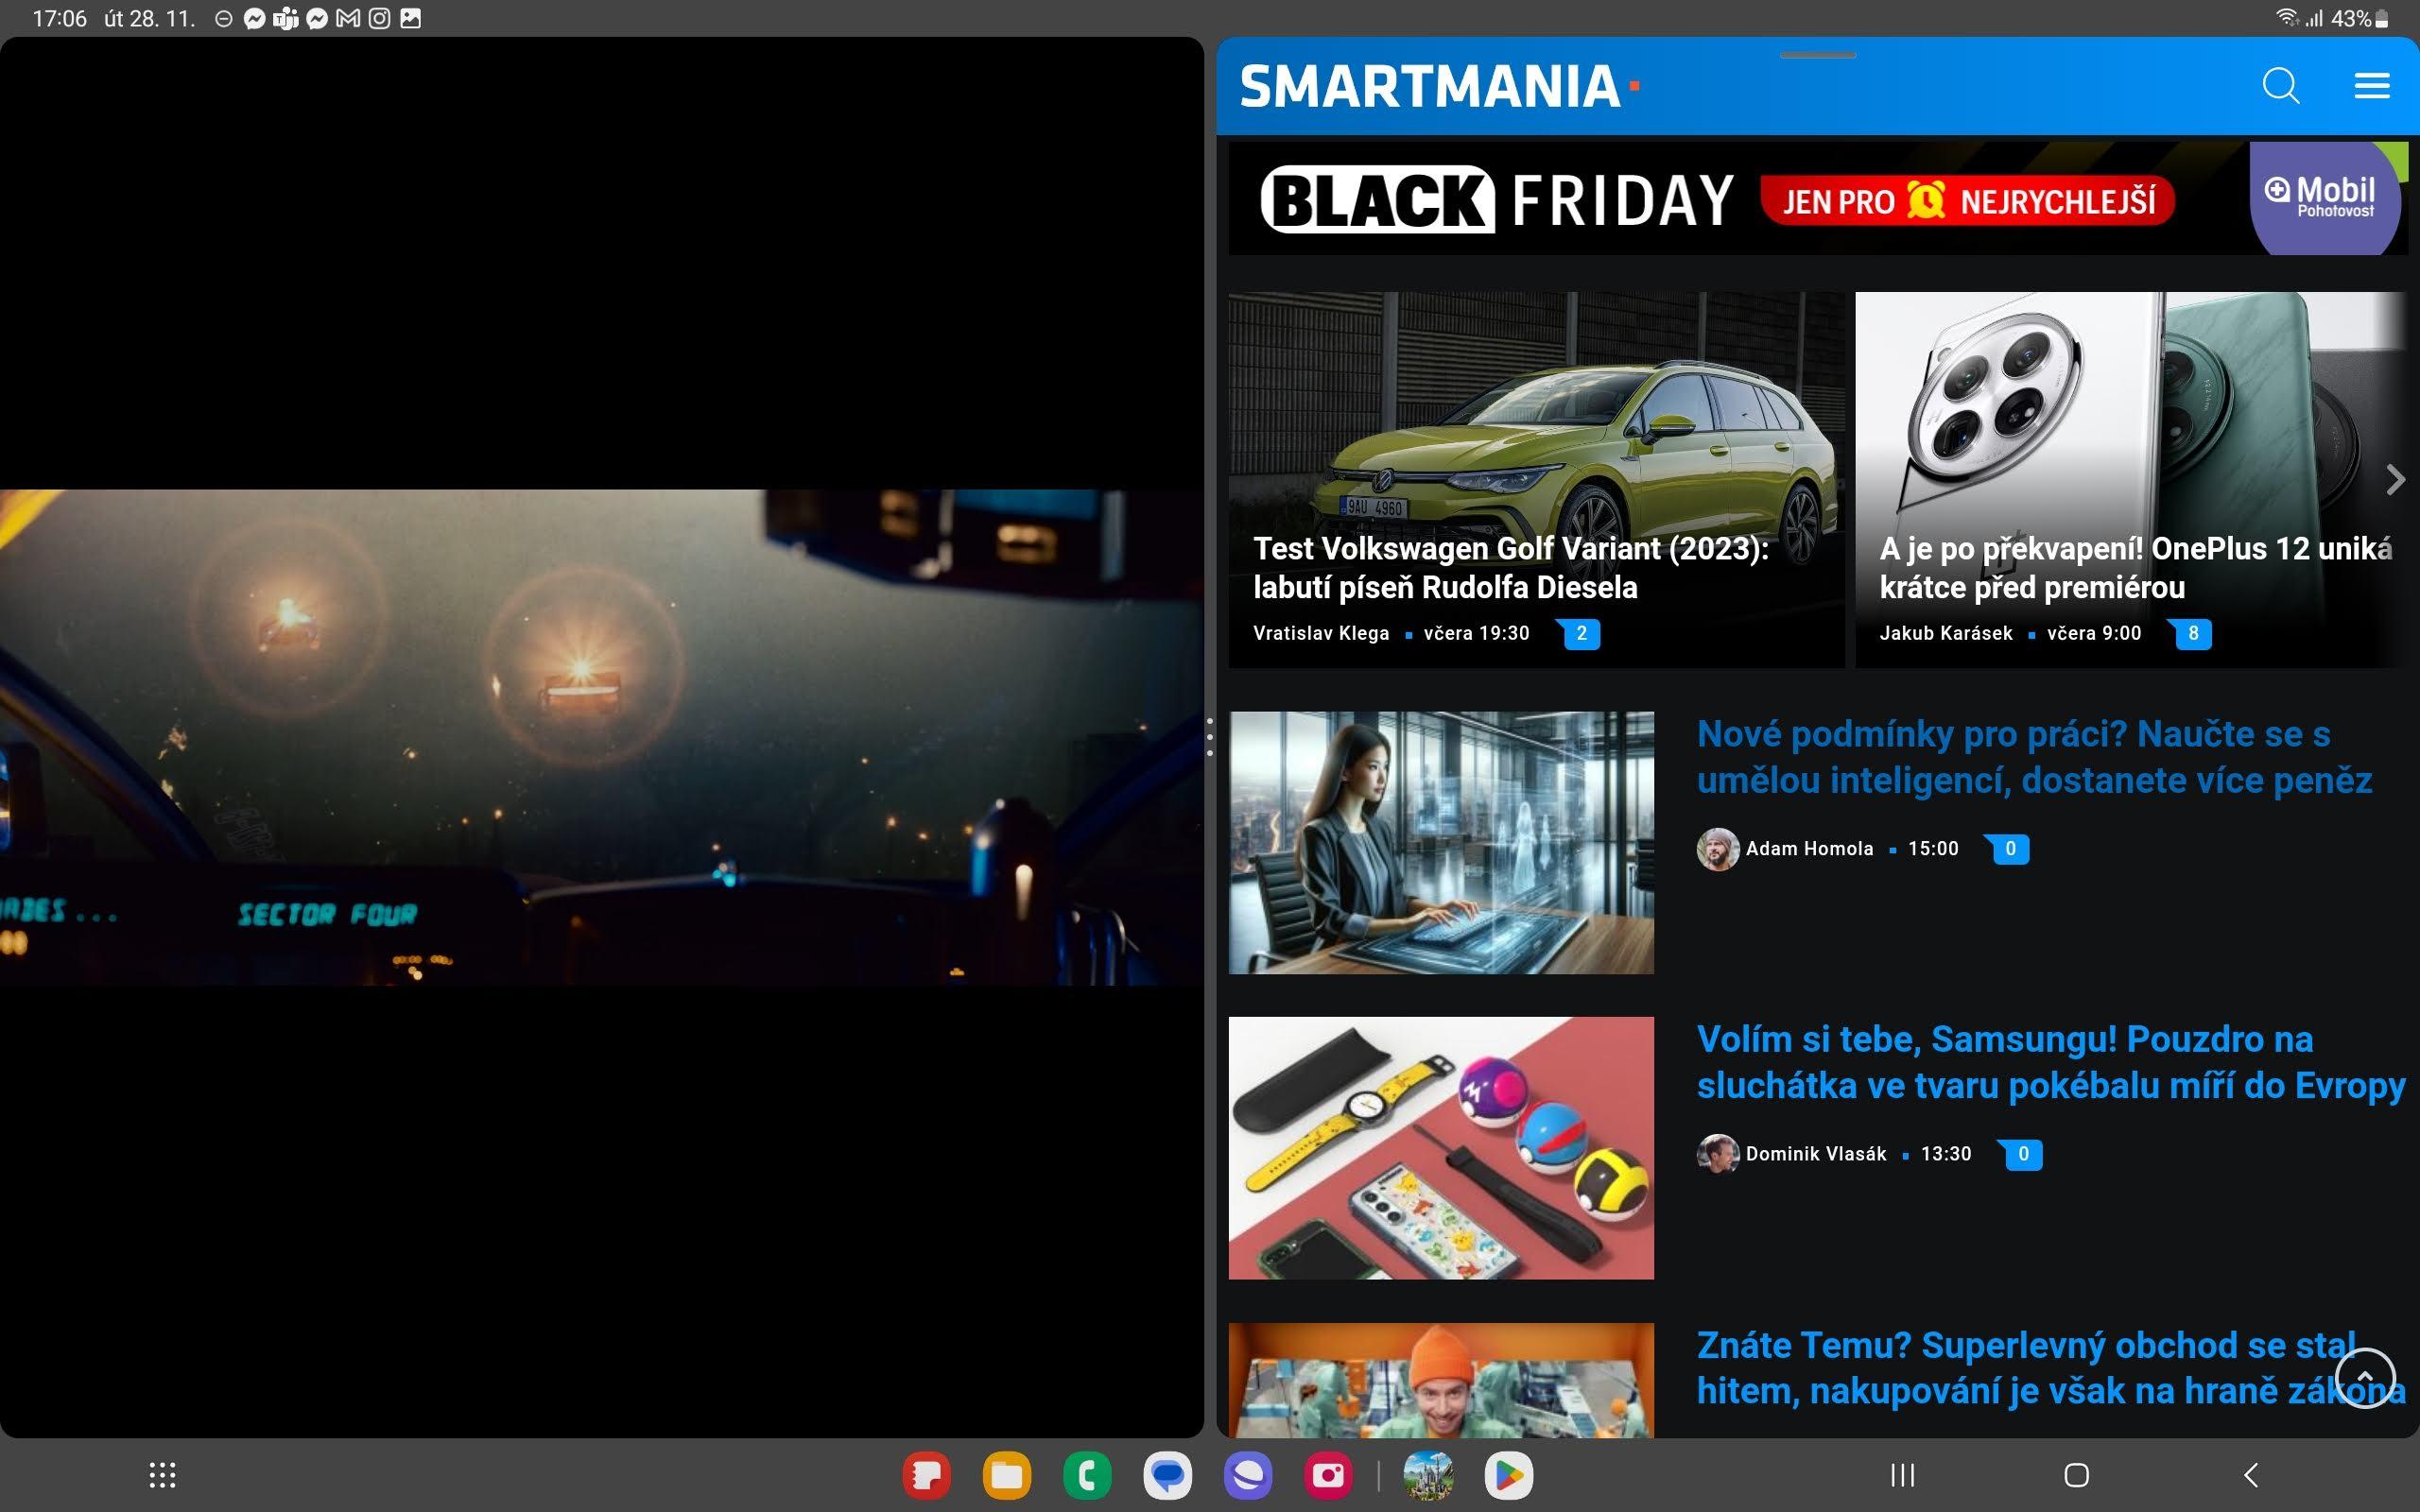This screenshot has height=1512, width=2420.
Task: Tap the Home navigation button
Action: [x=2077, y=1475]
